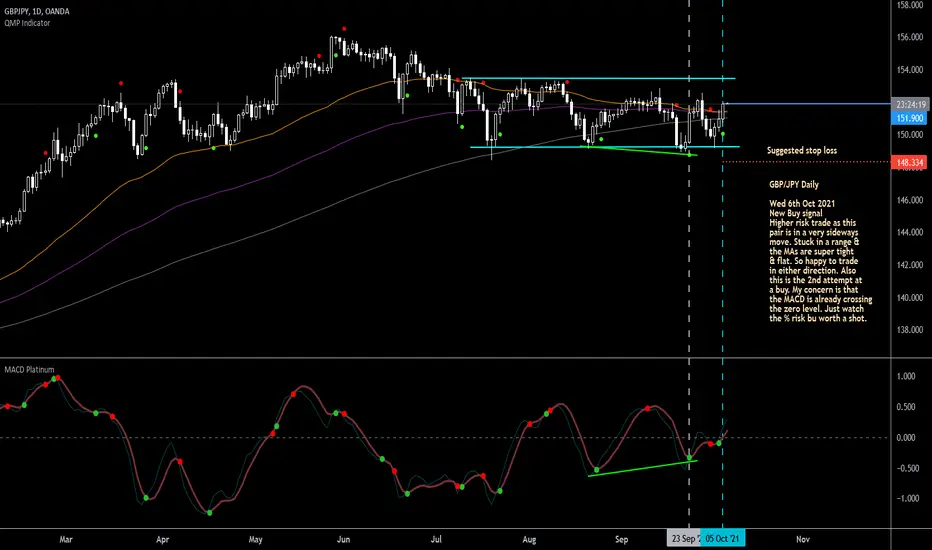Click the 156.000 level on price axis
Screen dimensions: 932x550
pyautogui.click(x=910, y=37)
